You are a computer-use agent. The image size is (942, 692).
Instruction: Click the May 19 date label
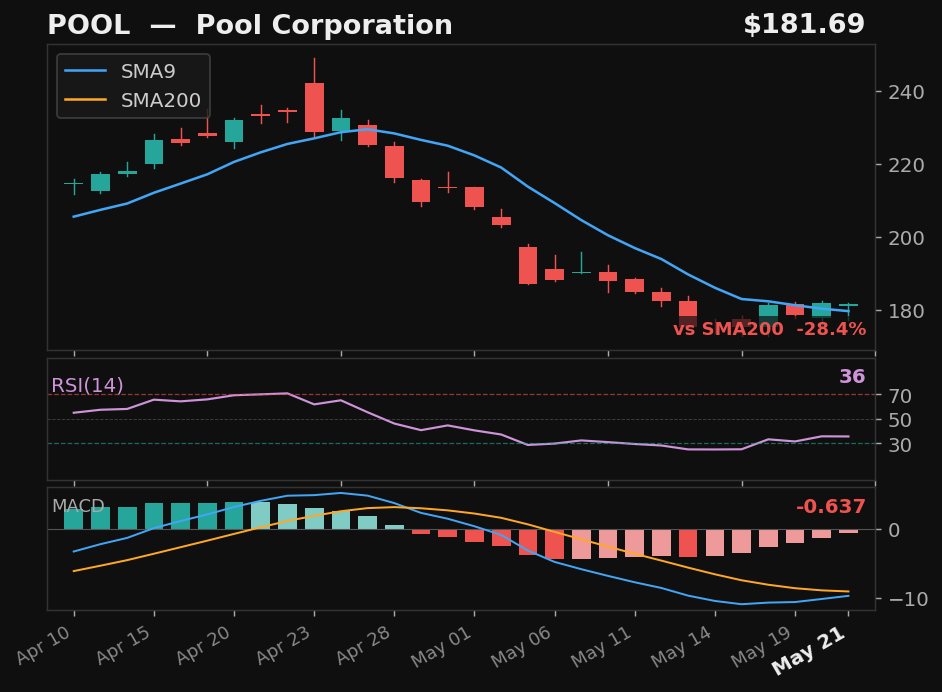click(761, 646)
